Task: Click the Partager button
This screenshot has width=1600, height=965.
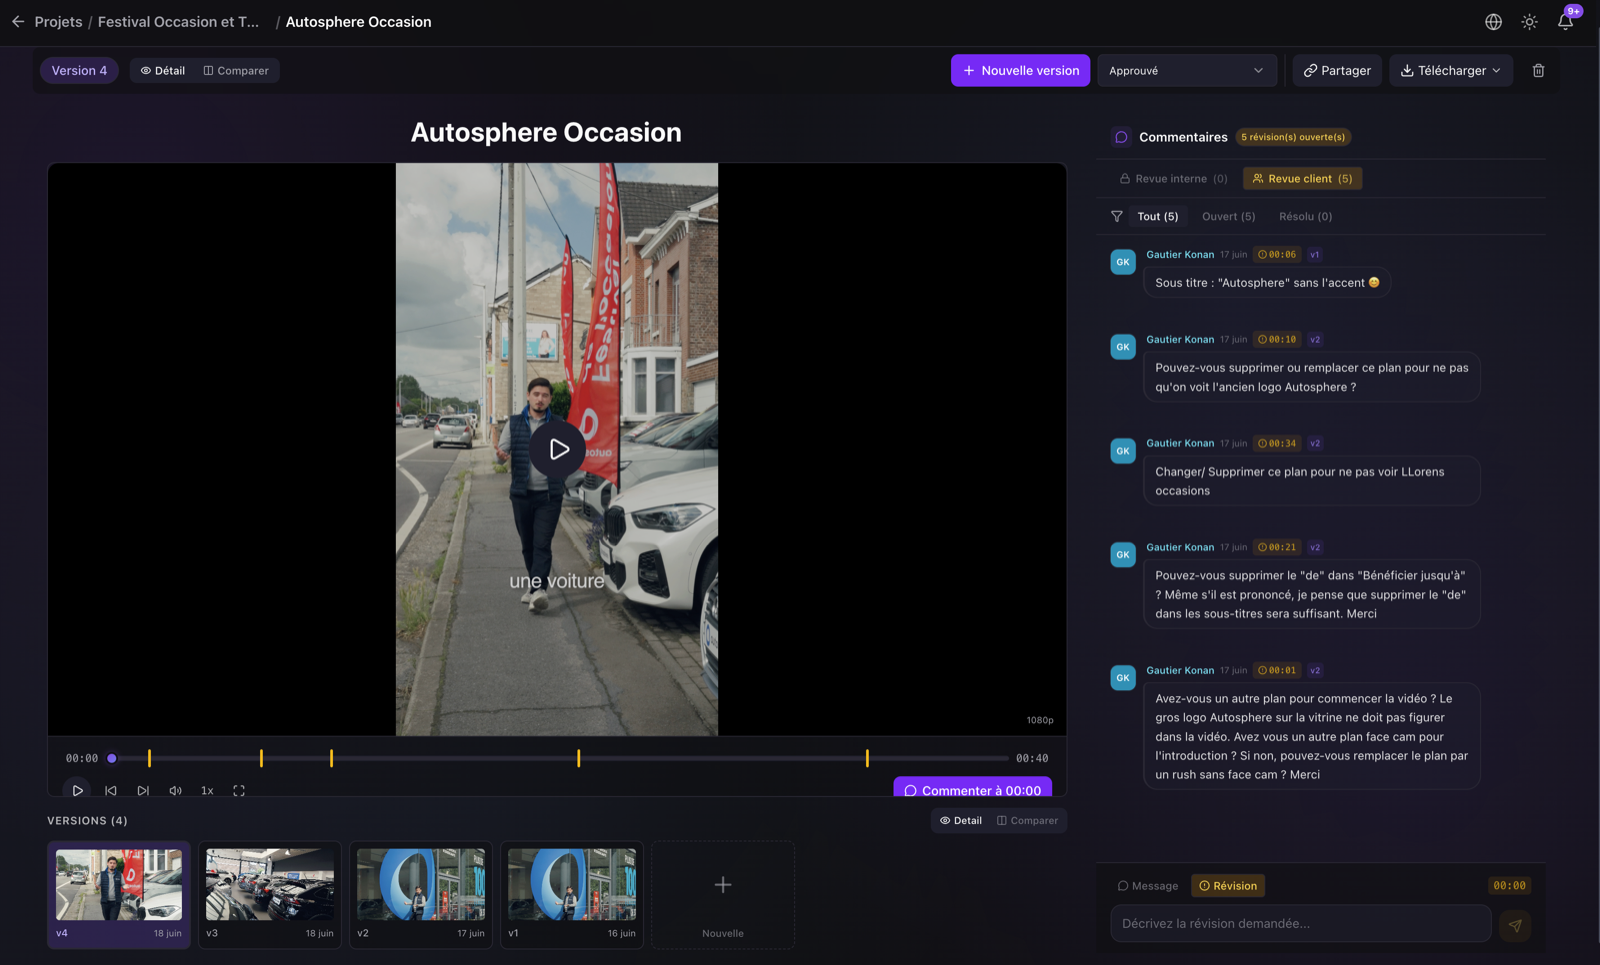Action: (x=1337, y=70)
